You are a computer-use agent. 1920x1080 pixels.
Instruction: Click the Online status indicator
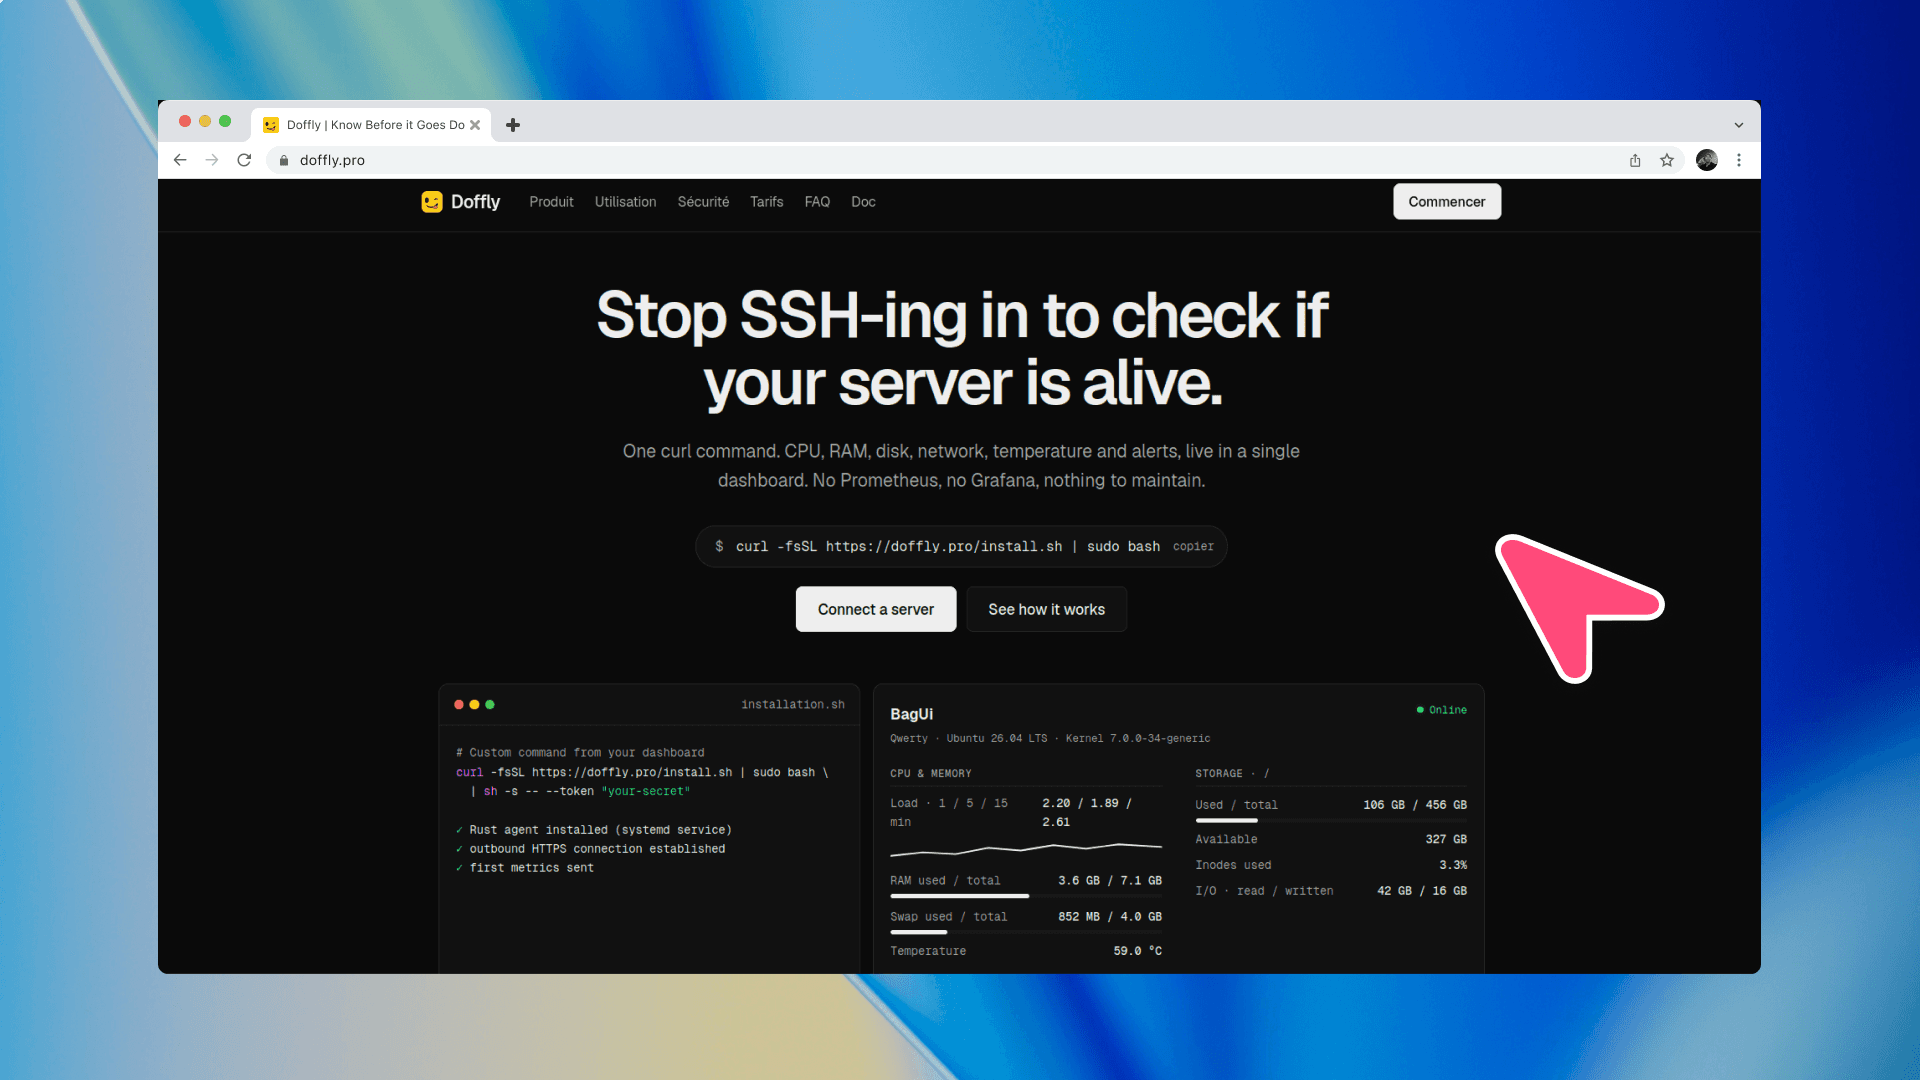point(1441,710)
